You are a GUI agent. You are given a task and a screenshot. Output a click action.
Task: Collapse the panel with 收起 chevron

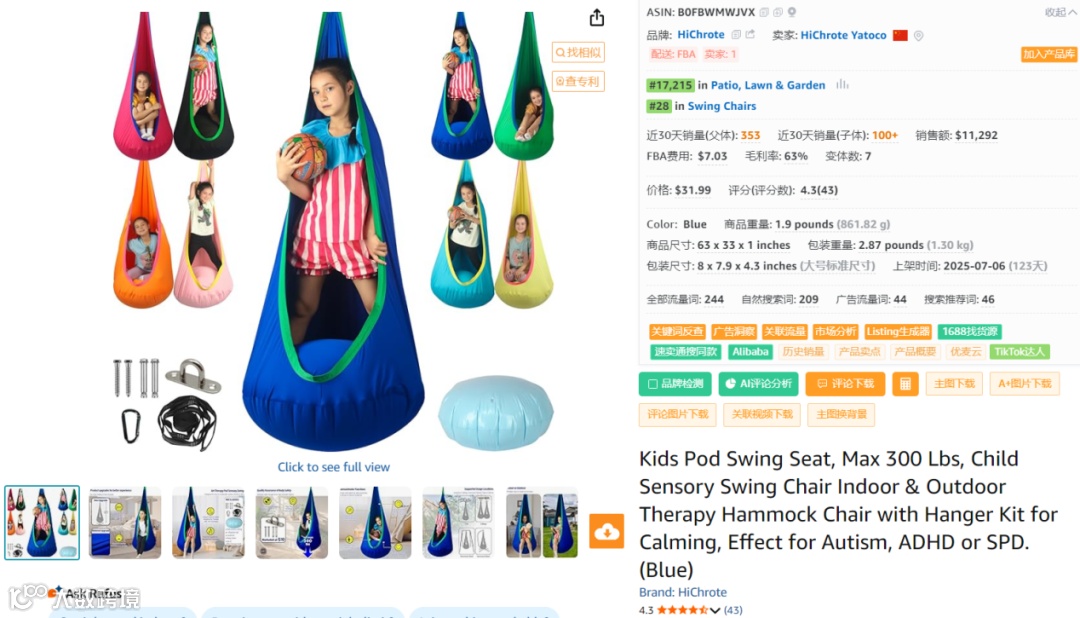[1060, 12]
